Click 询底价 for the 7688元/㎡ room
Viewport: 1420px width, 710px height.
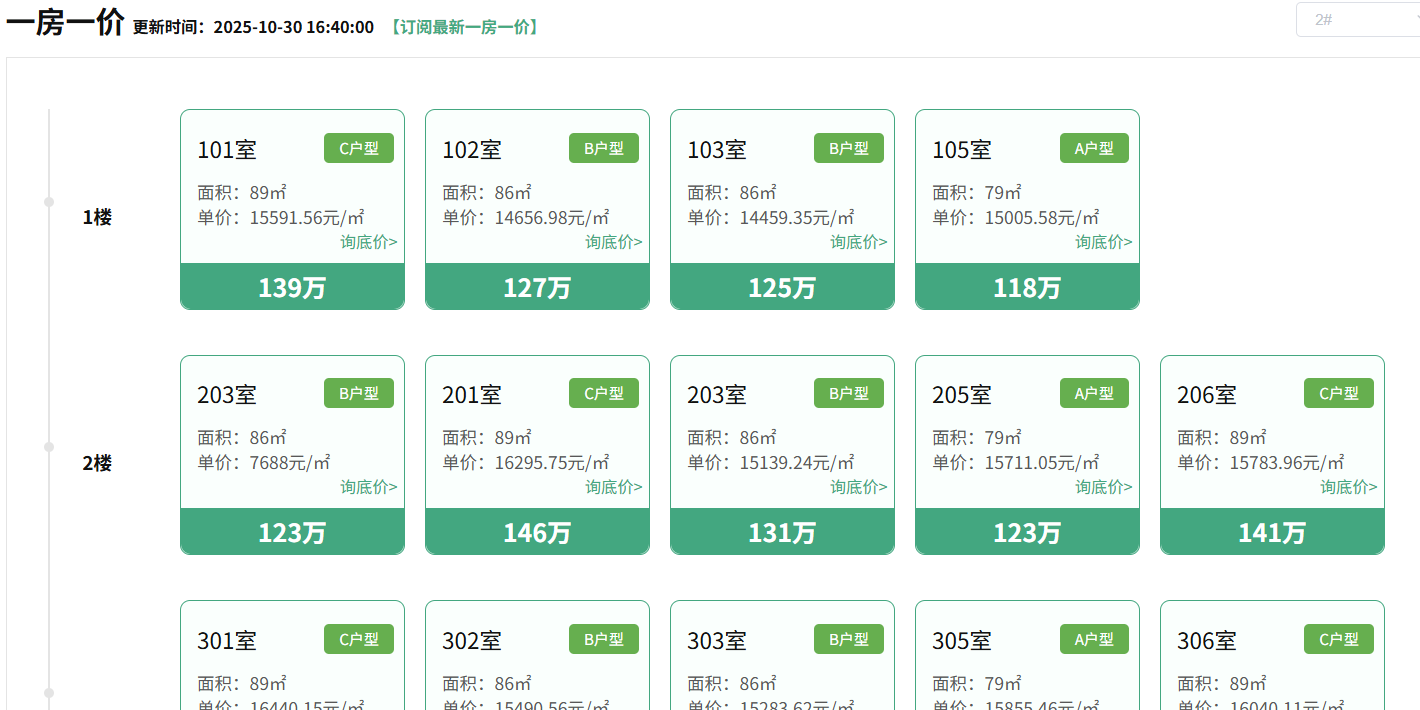tap(368, 487)
